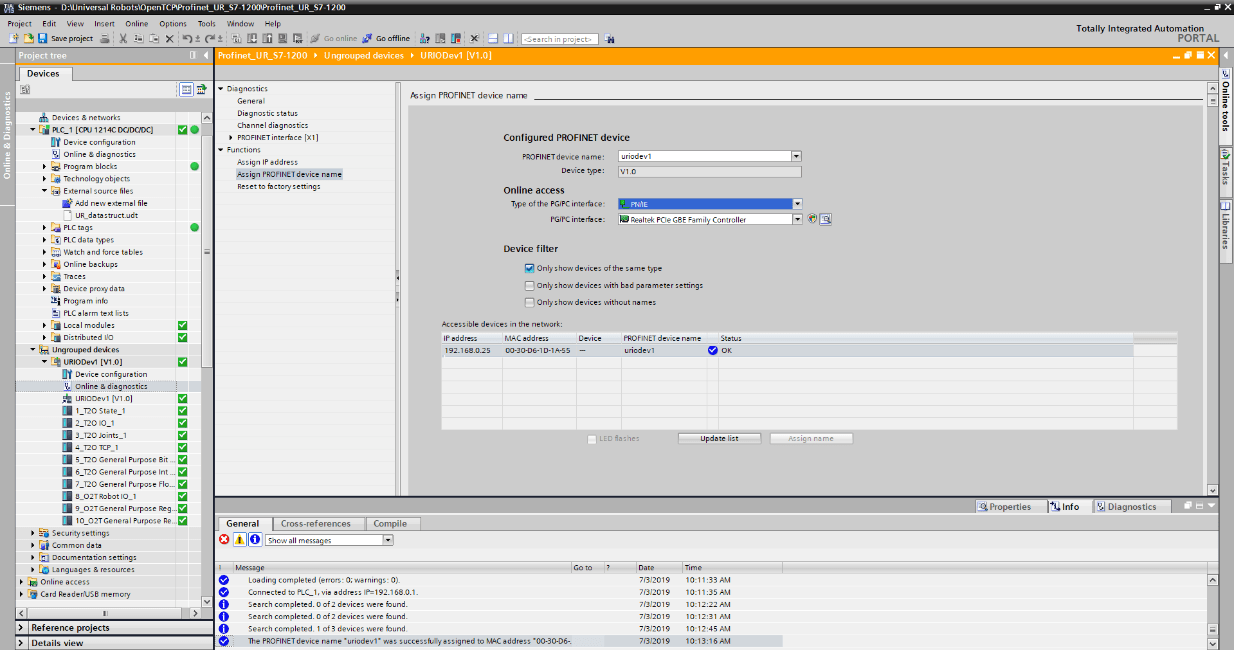Collapse the Ungrouped devices node
1234x650 pixels.
(33, 350)
